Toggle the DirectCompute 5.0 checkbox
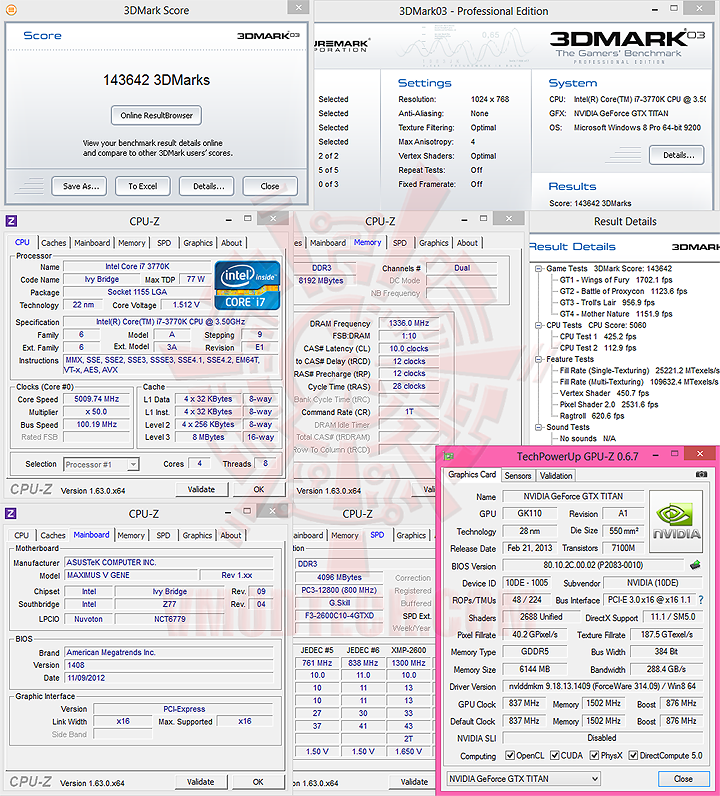Screen dimensions: 720x796 tap(633, 755)
